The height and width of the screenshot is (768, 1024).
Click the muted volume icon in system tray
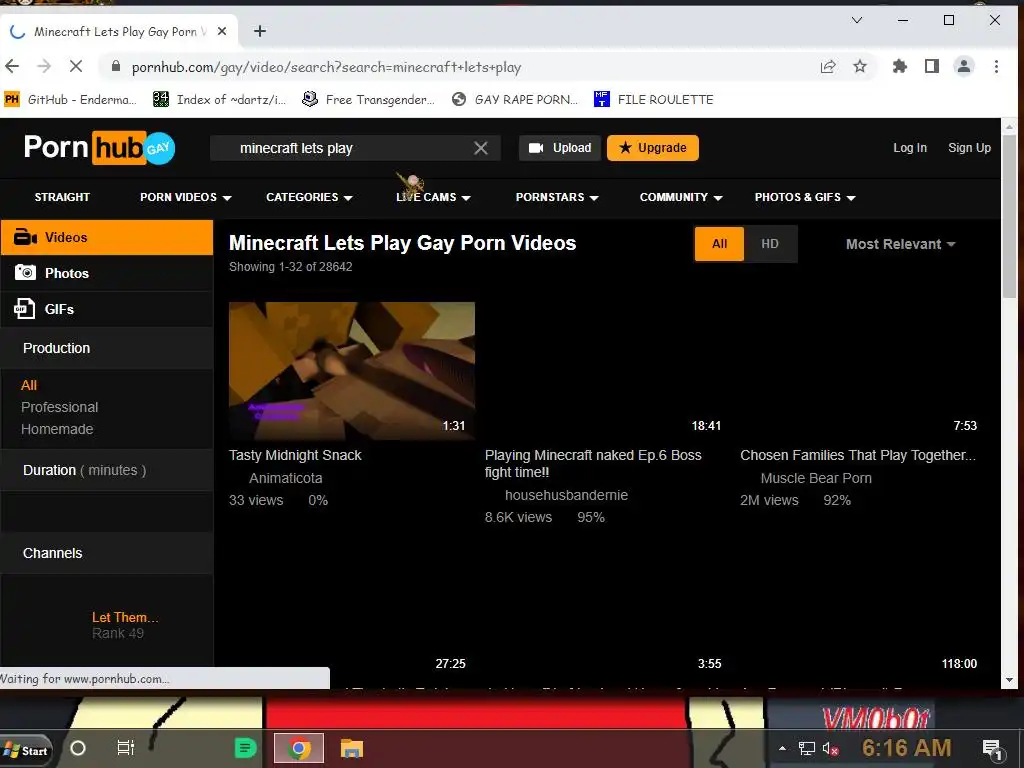tap(830, 748)
